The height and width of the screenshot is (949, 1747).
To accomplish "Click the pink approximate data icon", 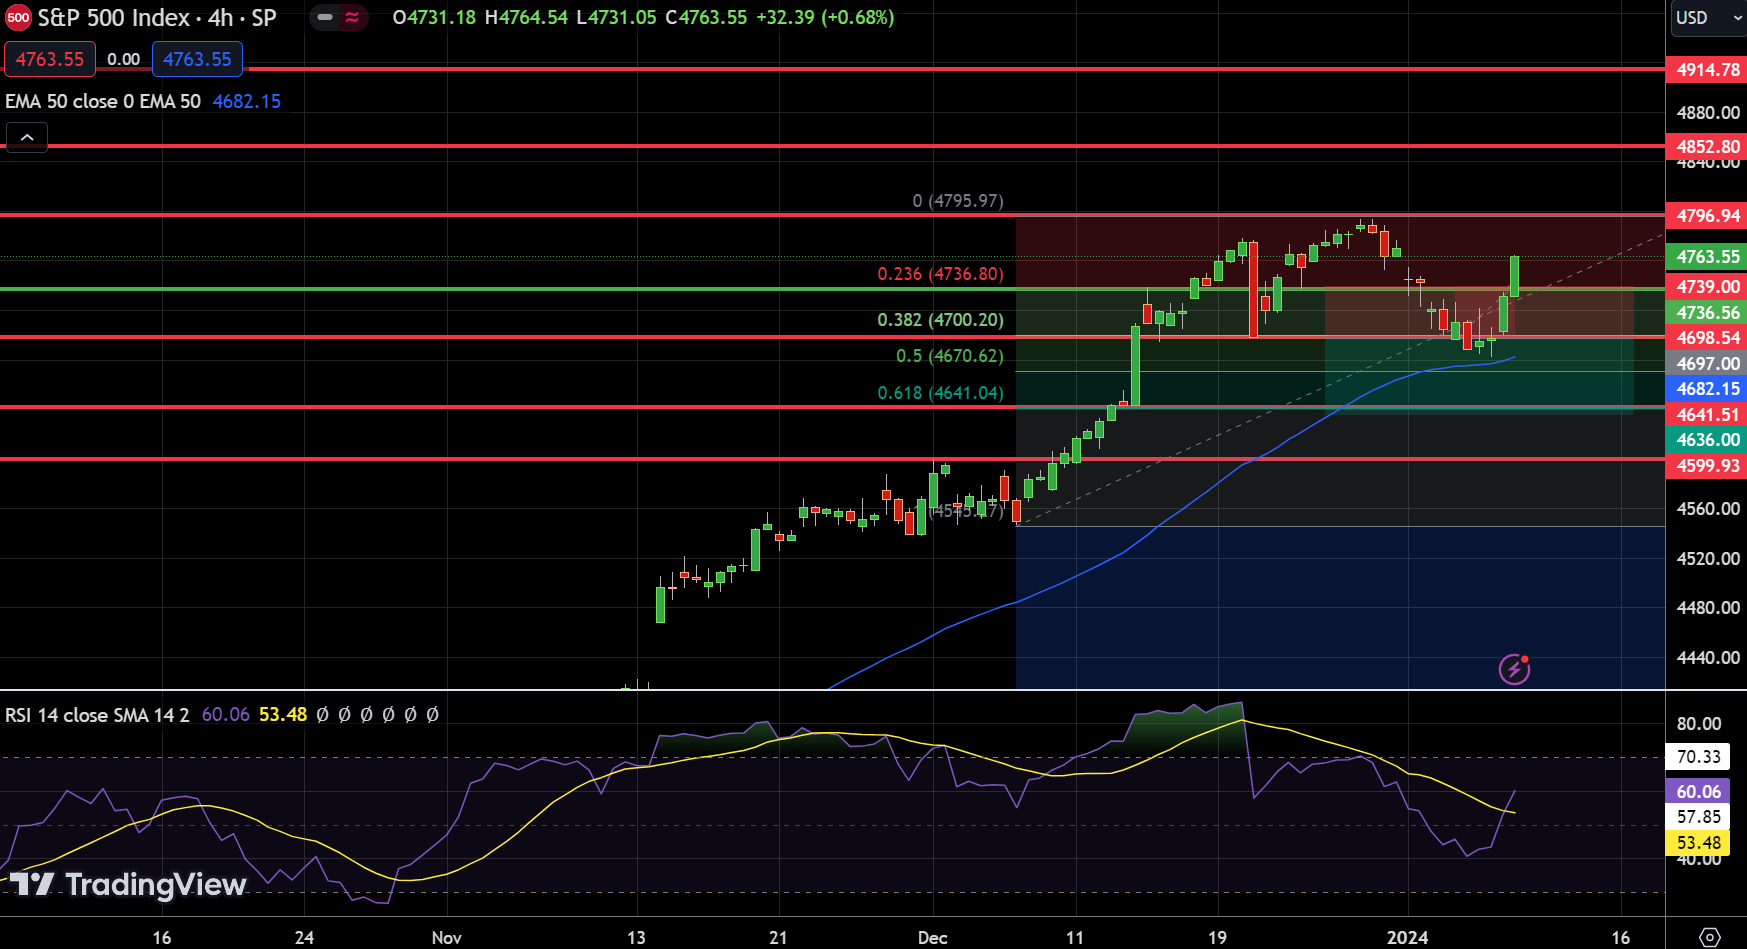I will click(352, 17).
